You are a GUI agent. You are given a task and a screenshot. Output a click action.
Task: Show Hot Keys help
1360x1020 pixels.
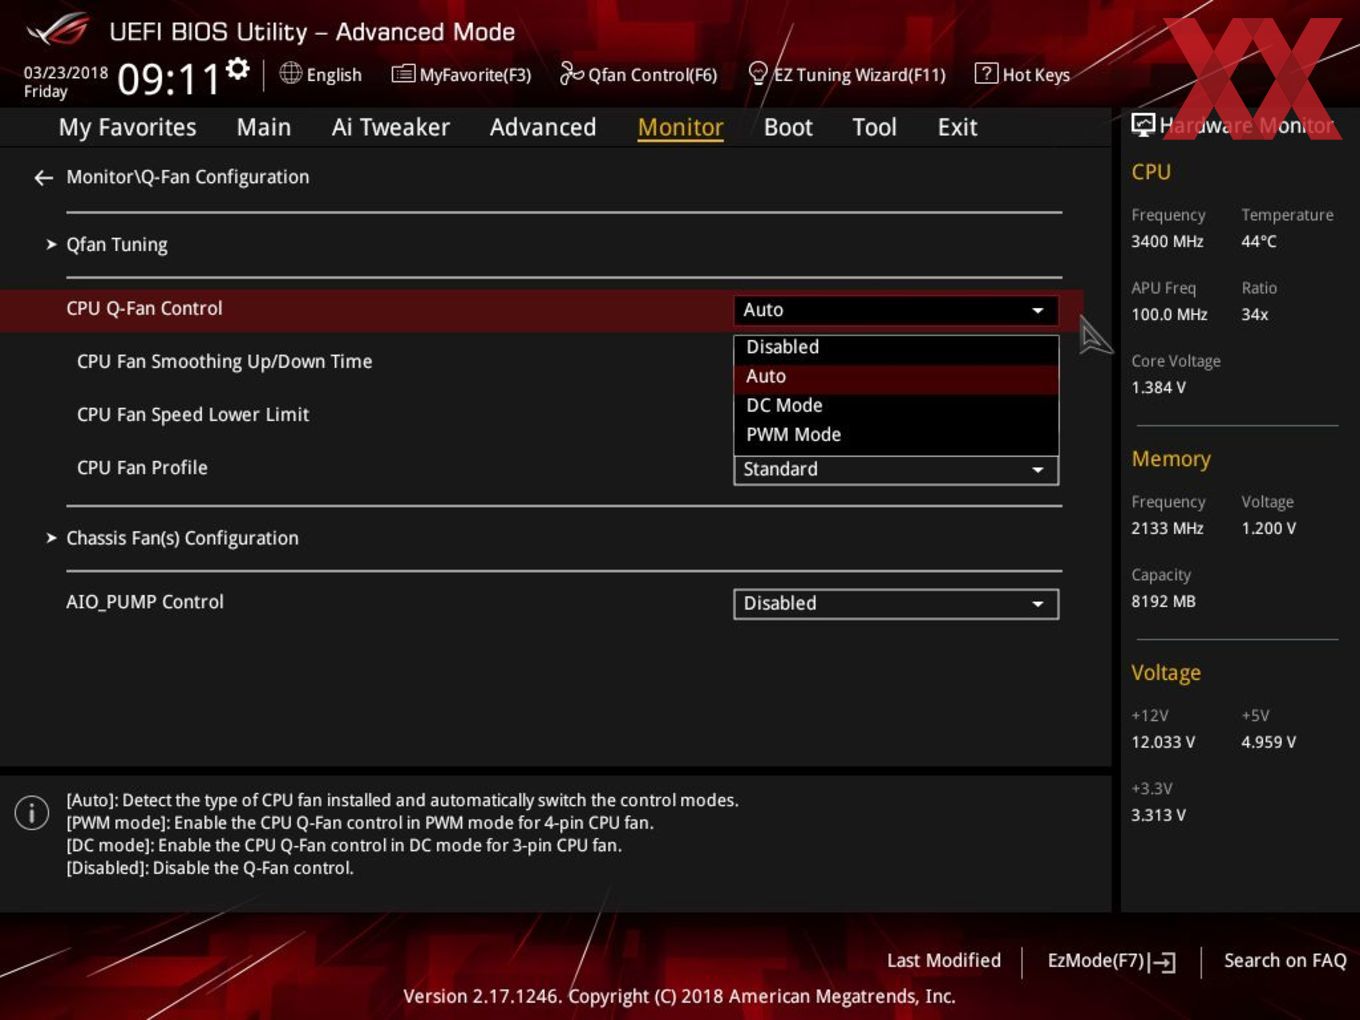(x=1022, y=75)
